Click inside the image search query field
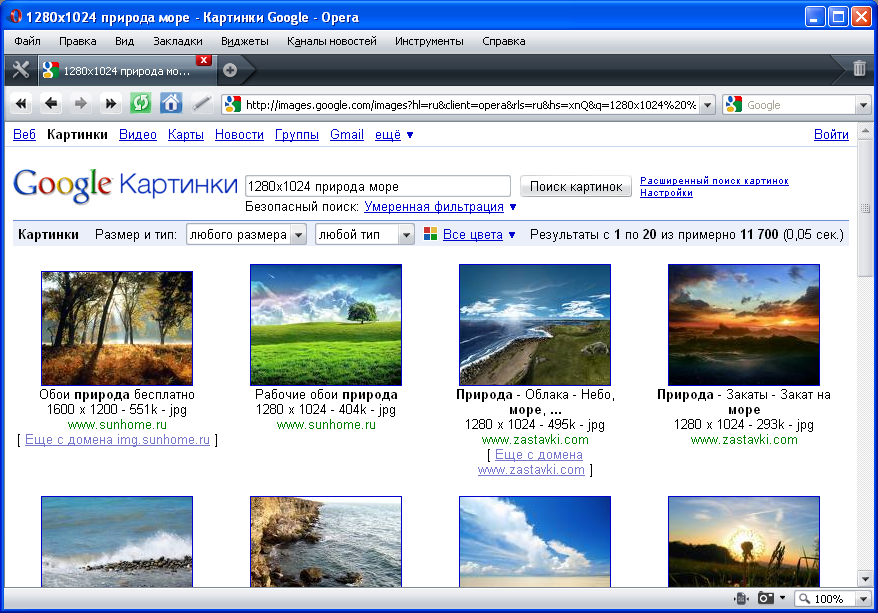Viewport: 878px width, 613px height. pyautogui.click(x=378, y=186)
